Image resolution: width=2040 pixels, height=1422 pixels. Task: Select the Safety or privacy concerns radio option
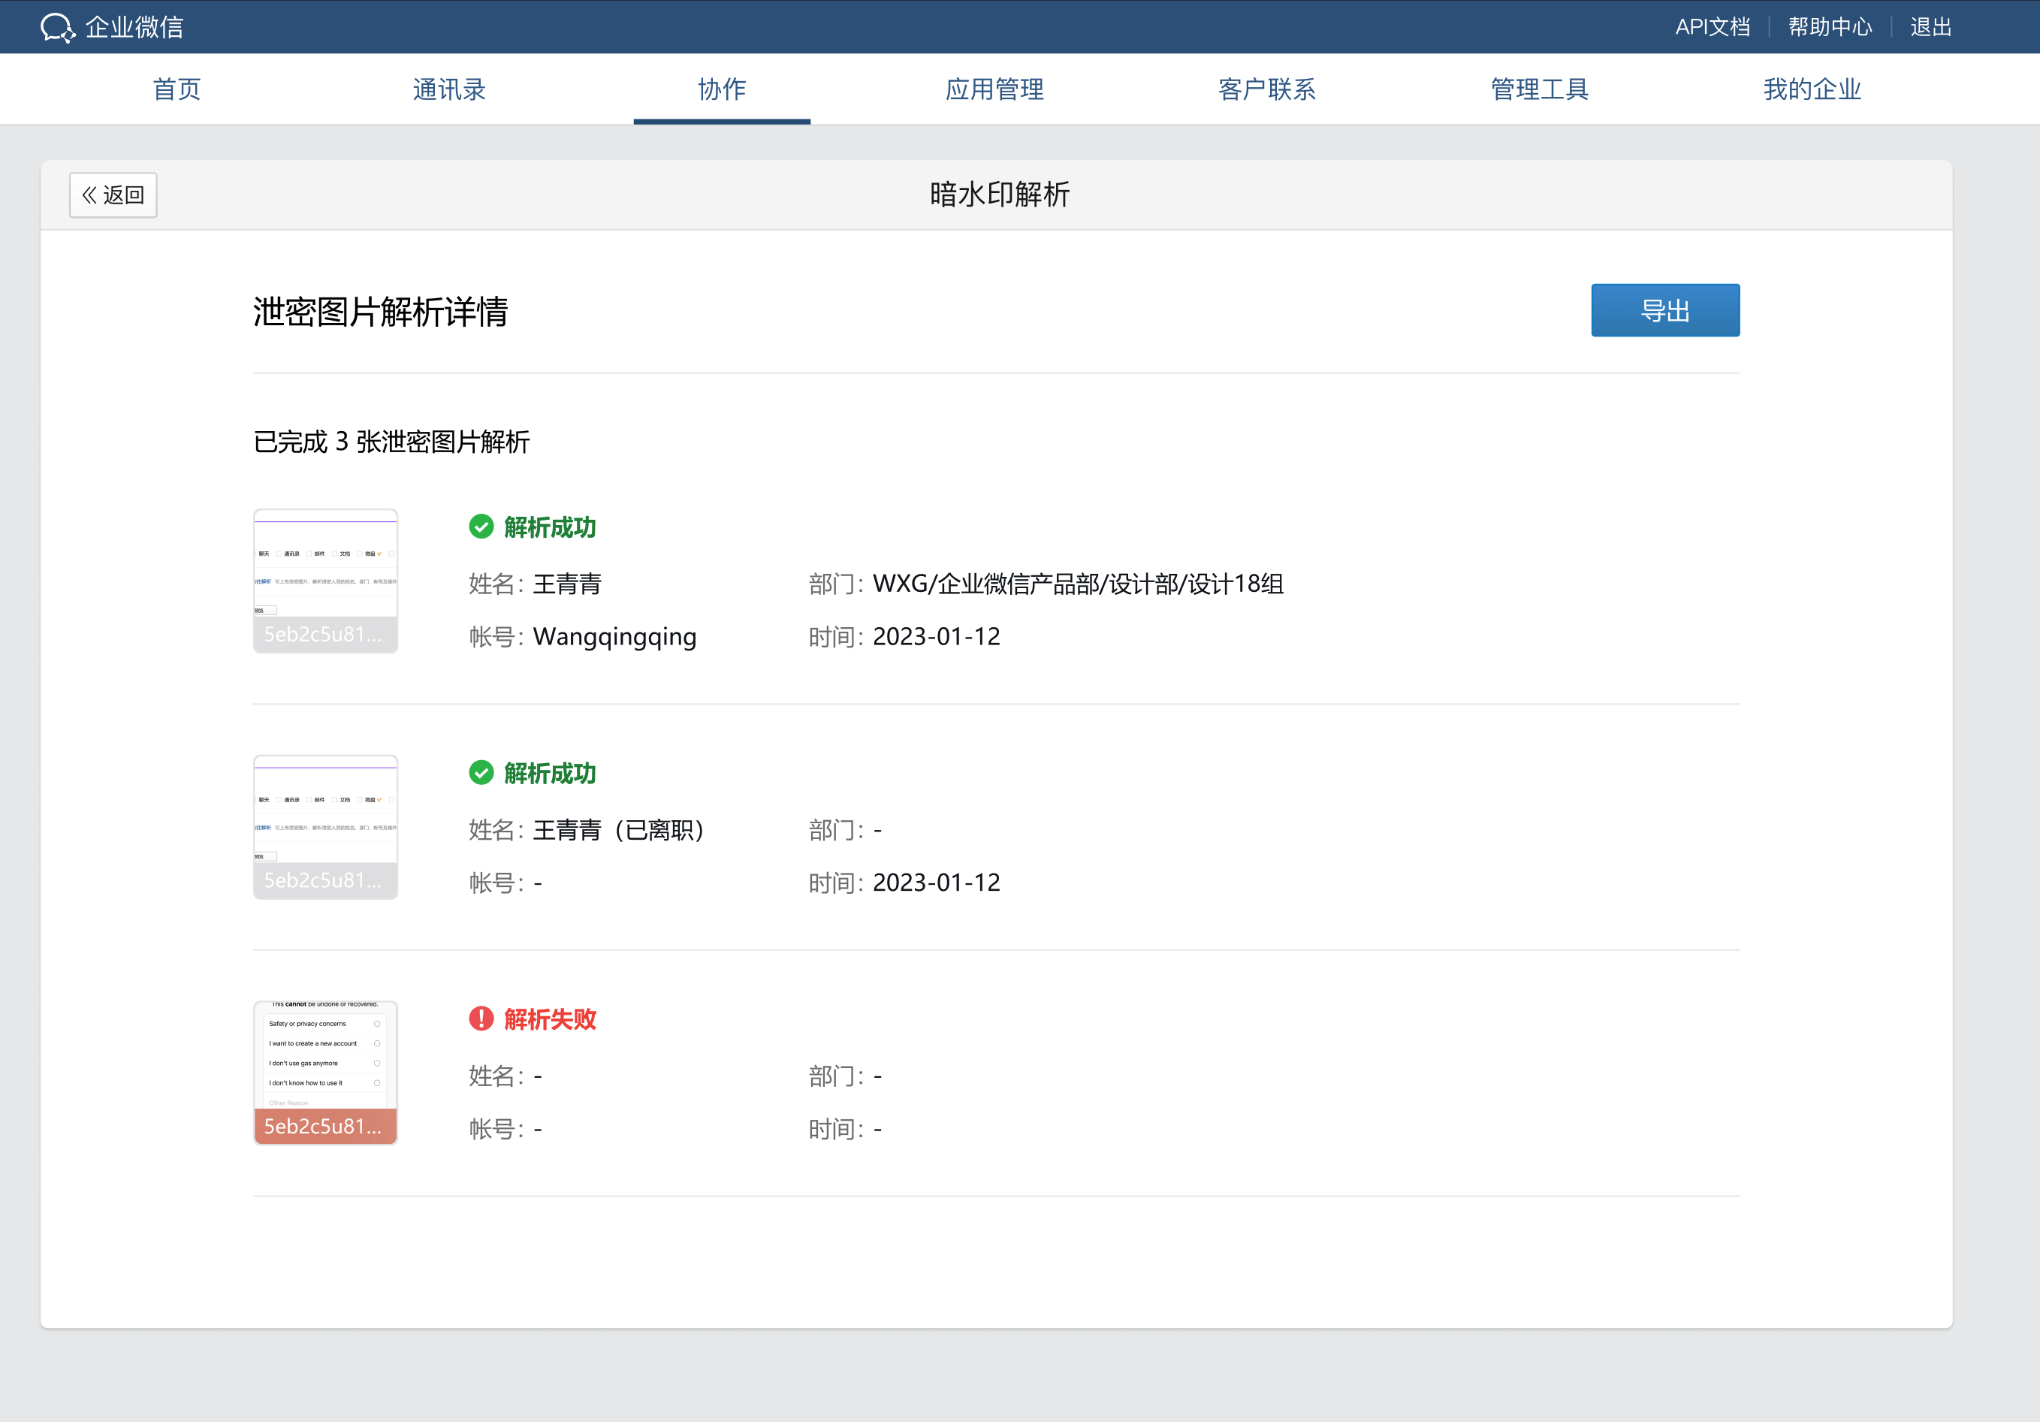(377, 1023)
